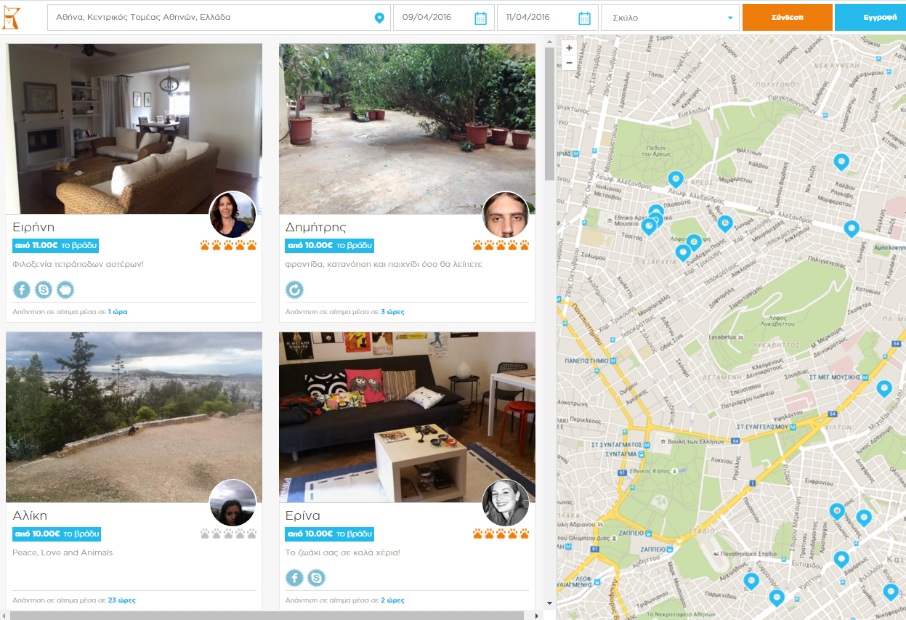Click Αλίκη's profile avatar photo
The image size is (906, 620).
point(233,503)
